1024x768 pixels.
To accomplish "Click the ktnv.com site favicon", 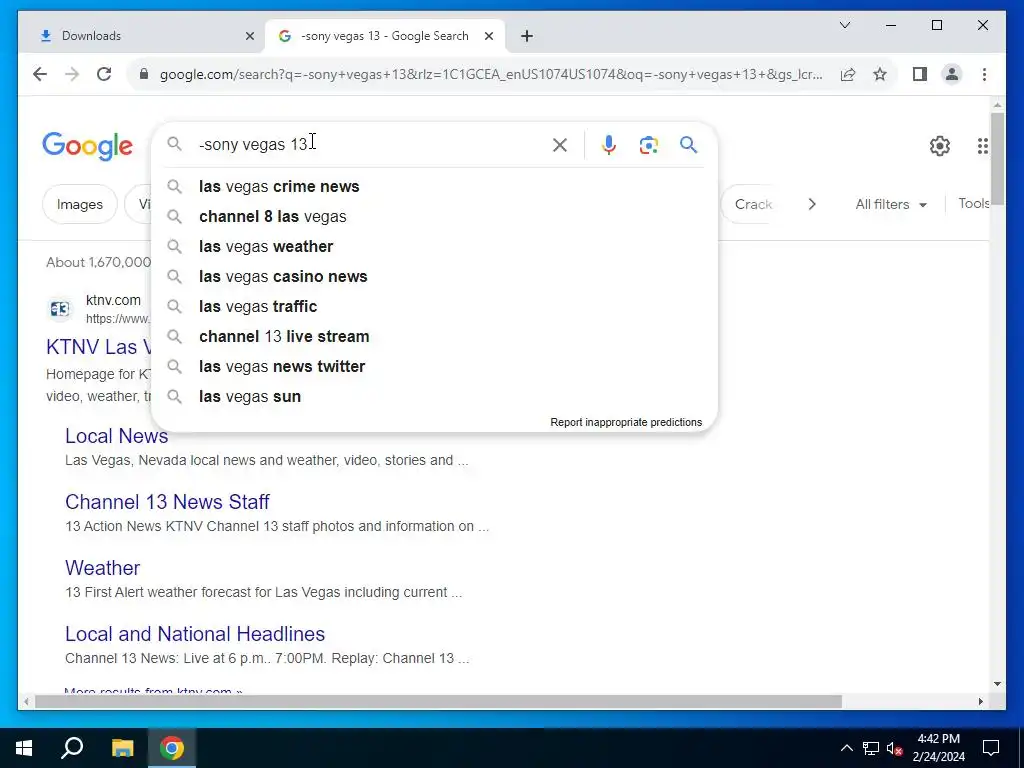I will point(59,309).
